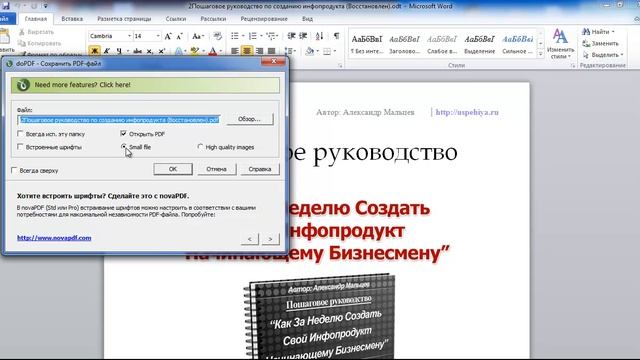Click the Line Spacing icon
The height and width of the screenshot is (360, 640).
(289, 51)
